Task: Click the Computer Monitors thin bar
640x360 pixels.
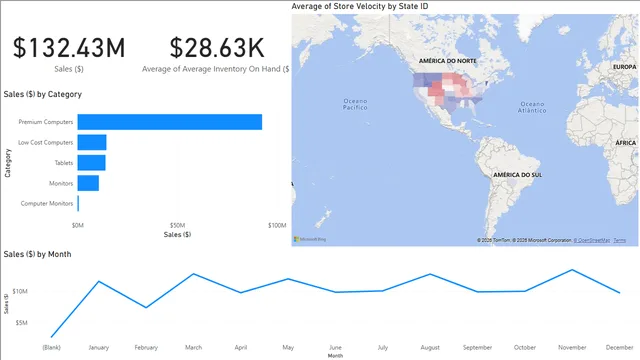Action: click(78, 204)
